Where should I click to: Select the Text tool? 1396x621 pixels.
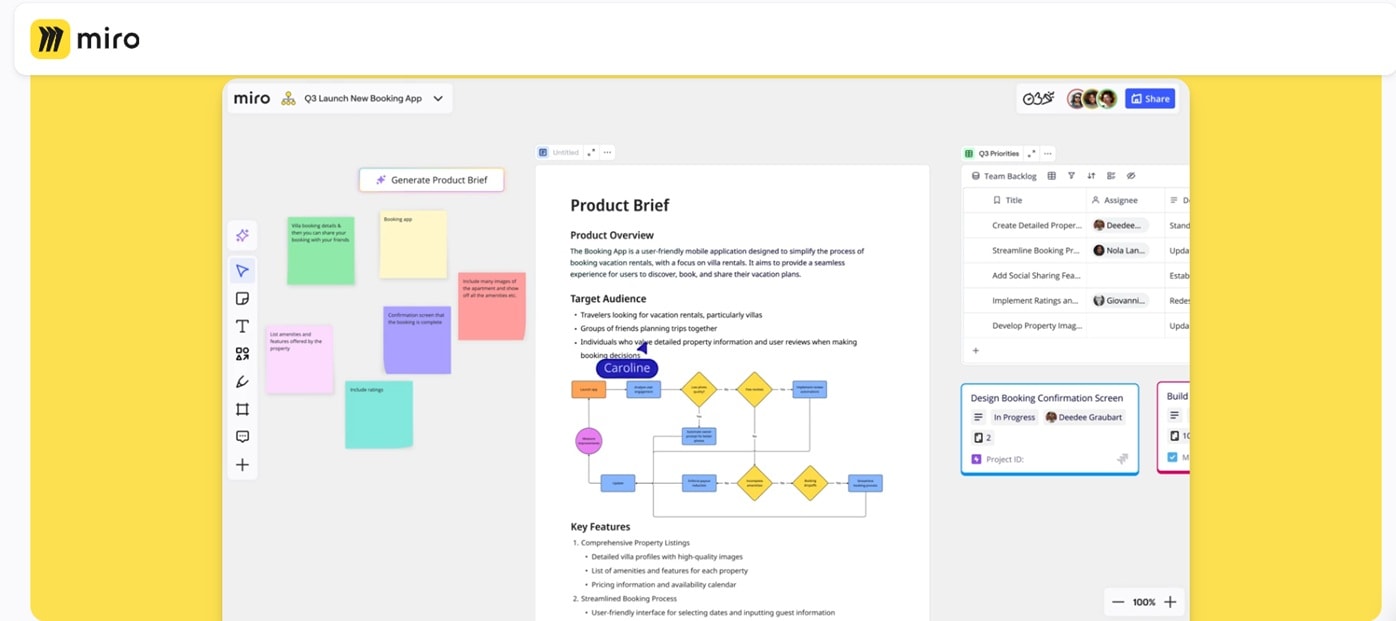[242, 326]
